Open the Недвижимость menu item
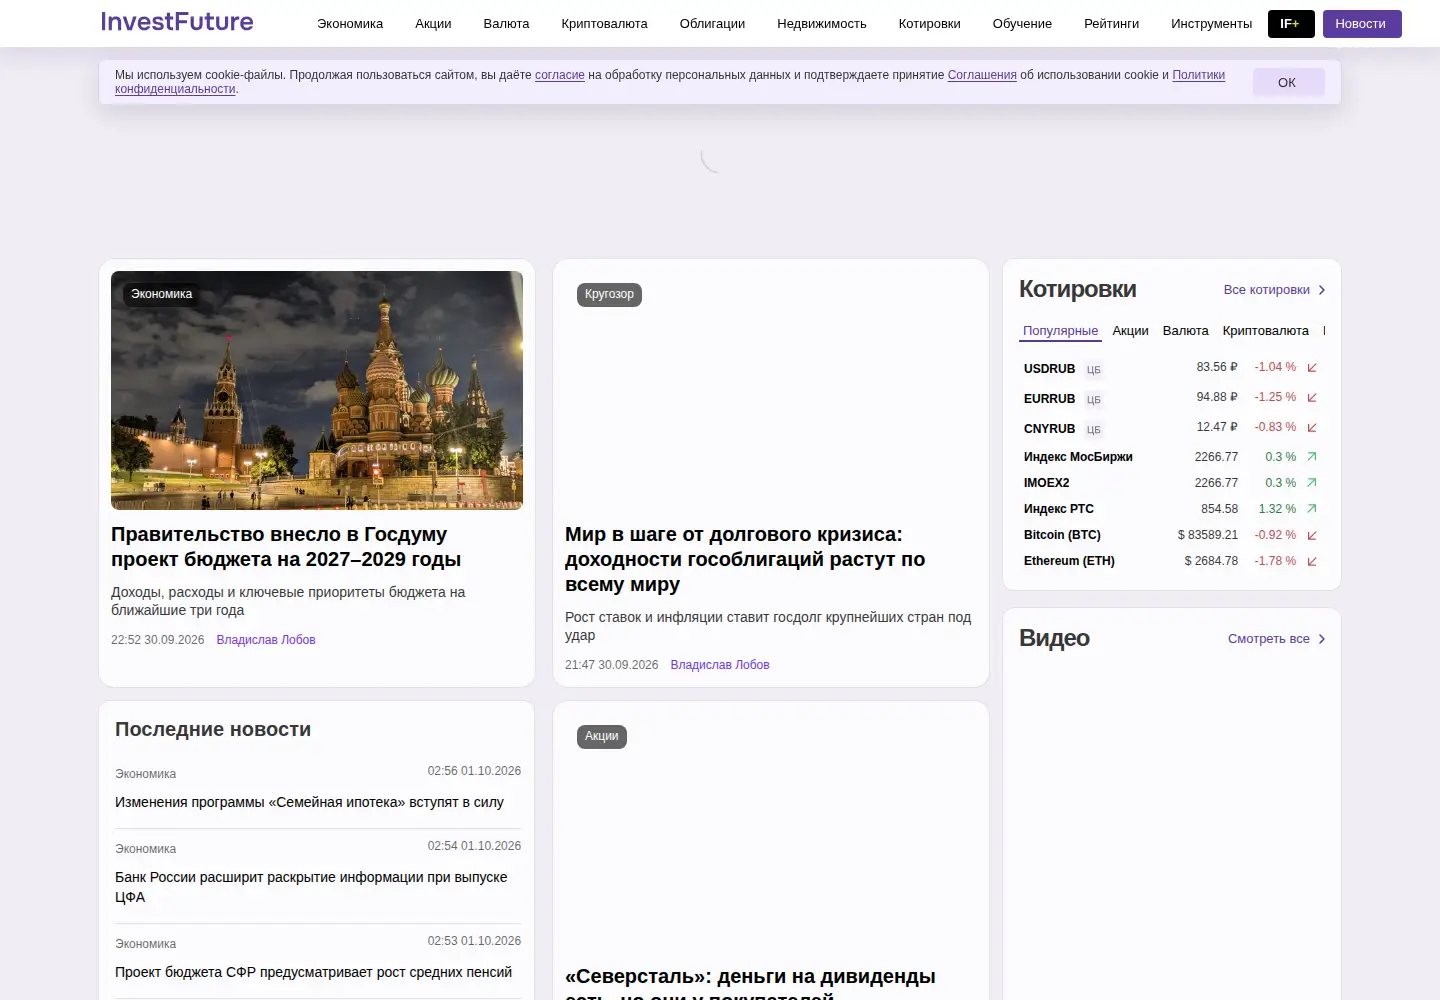The width and height of the screenshot is (1440, 1000). (x=822, y=24)
